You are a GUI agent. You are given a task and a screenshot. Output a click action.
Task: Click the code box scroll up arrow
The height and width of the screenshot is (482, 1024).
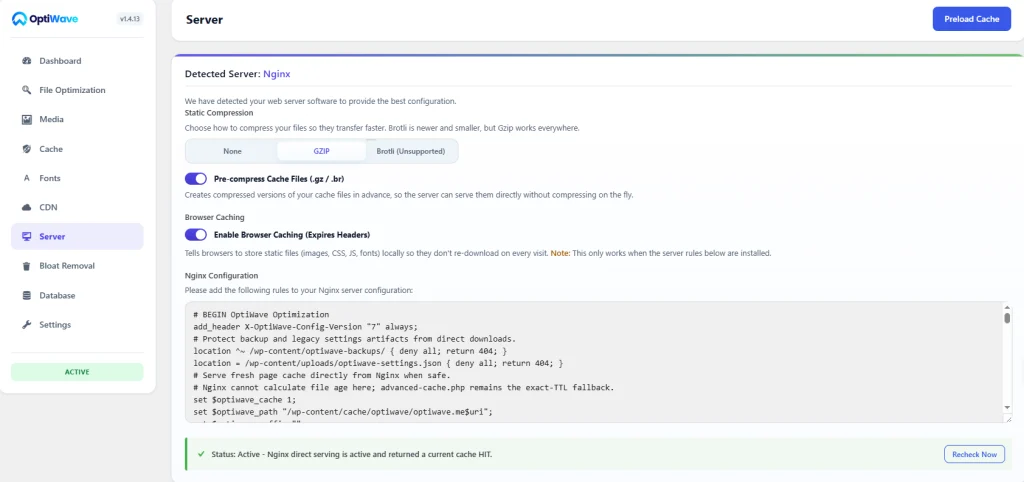point(1007,307)
